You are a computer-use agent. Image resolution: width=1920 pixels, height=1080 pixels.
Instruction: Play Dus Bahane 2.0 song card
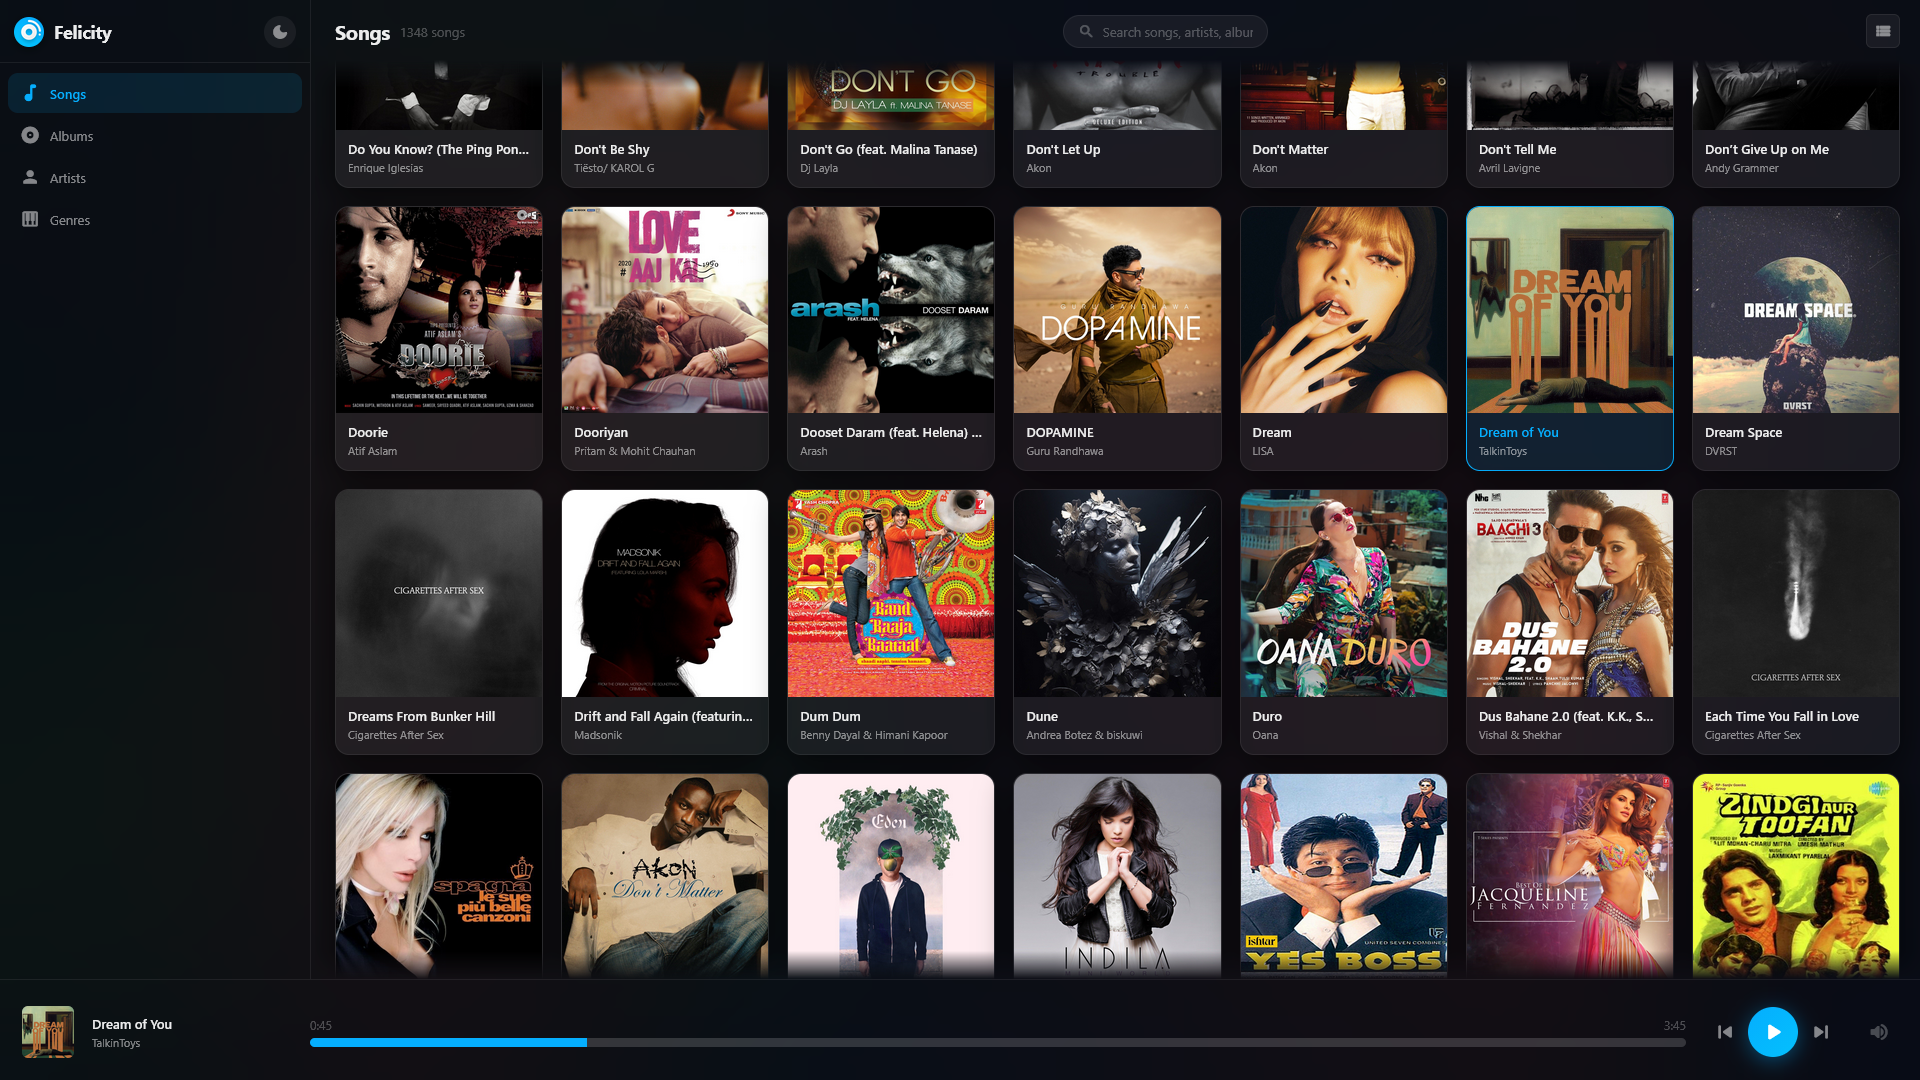tap(1570, 622)
